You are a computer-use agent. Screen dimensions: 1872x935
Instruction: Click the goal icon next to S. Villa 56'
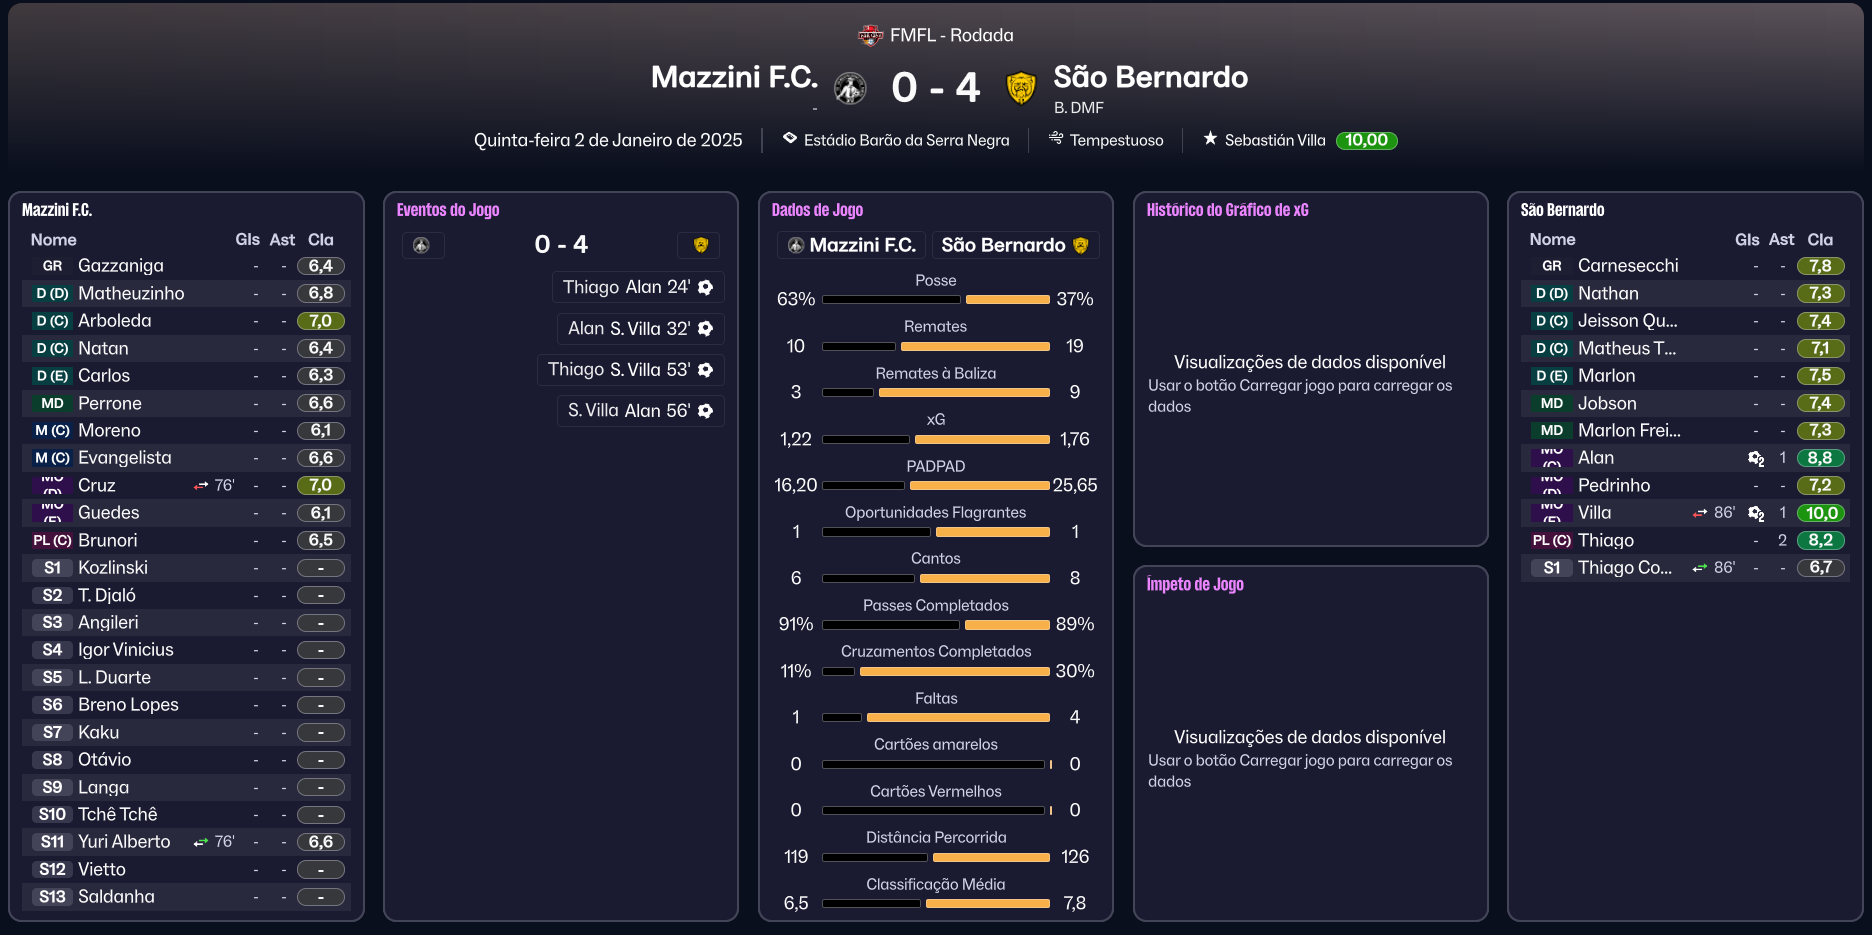point(706,411)
